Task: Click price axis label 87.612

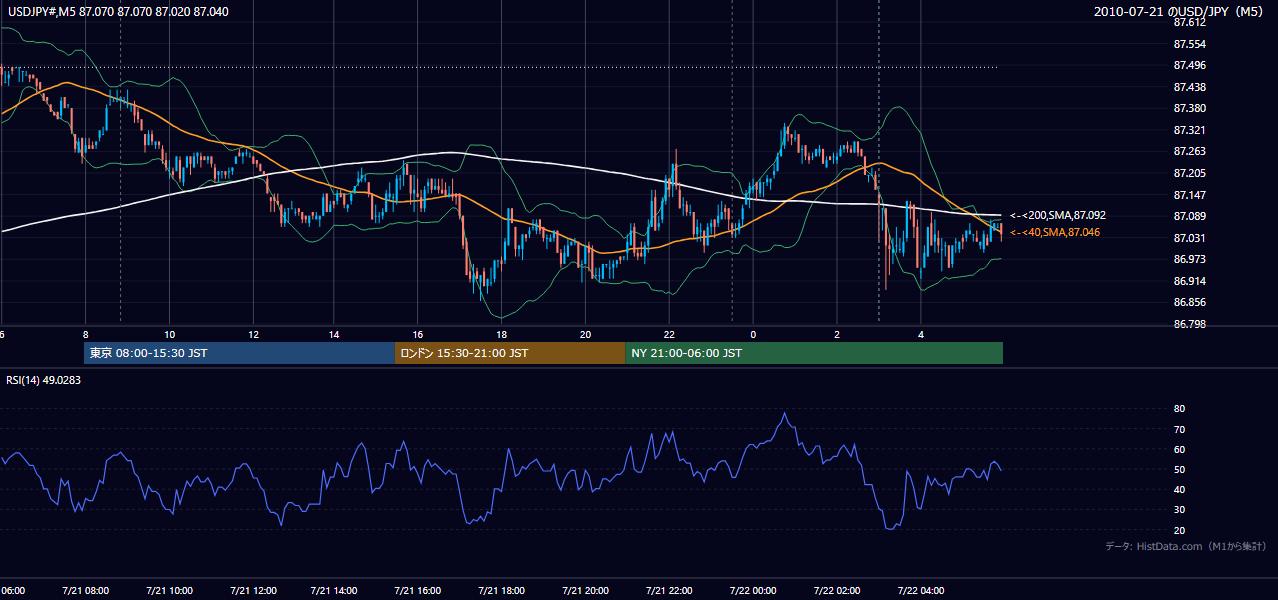Action: coord(1189,22)
